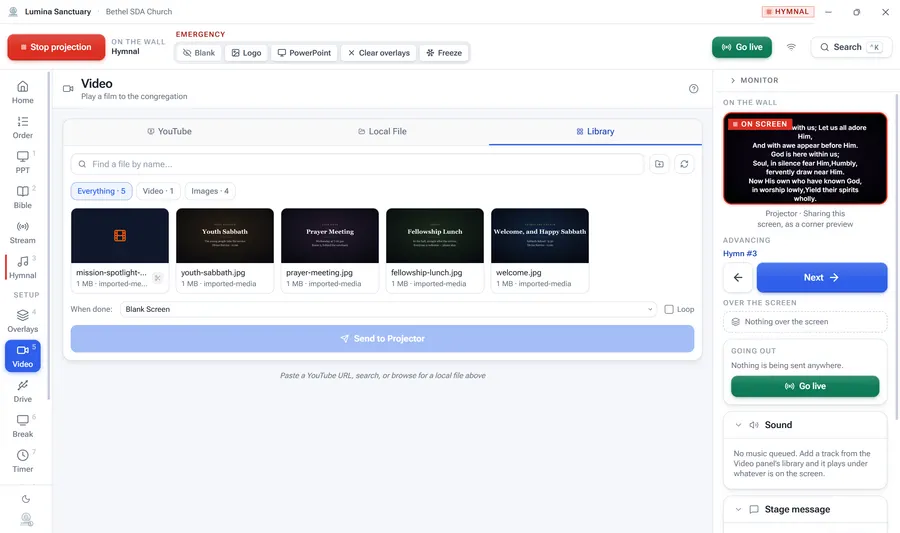
Task: Select the fellowship-lunch.jpg thumbnail
Action: pos(435,236)
